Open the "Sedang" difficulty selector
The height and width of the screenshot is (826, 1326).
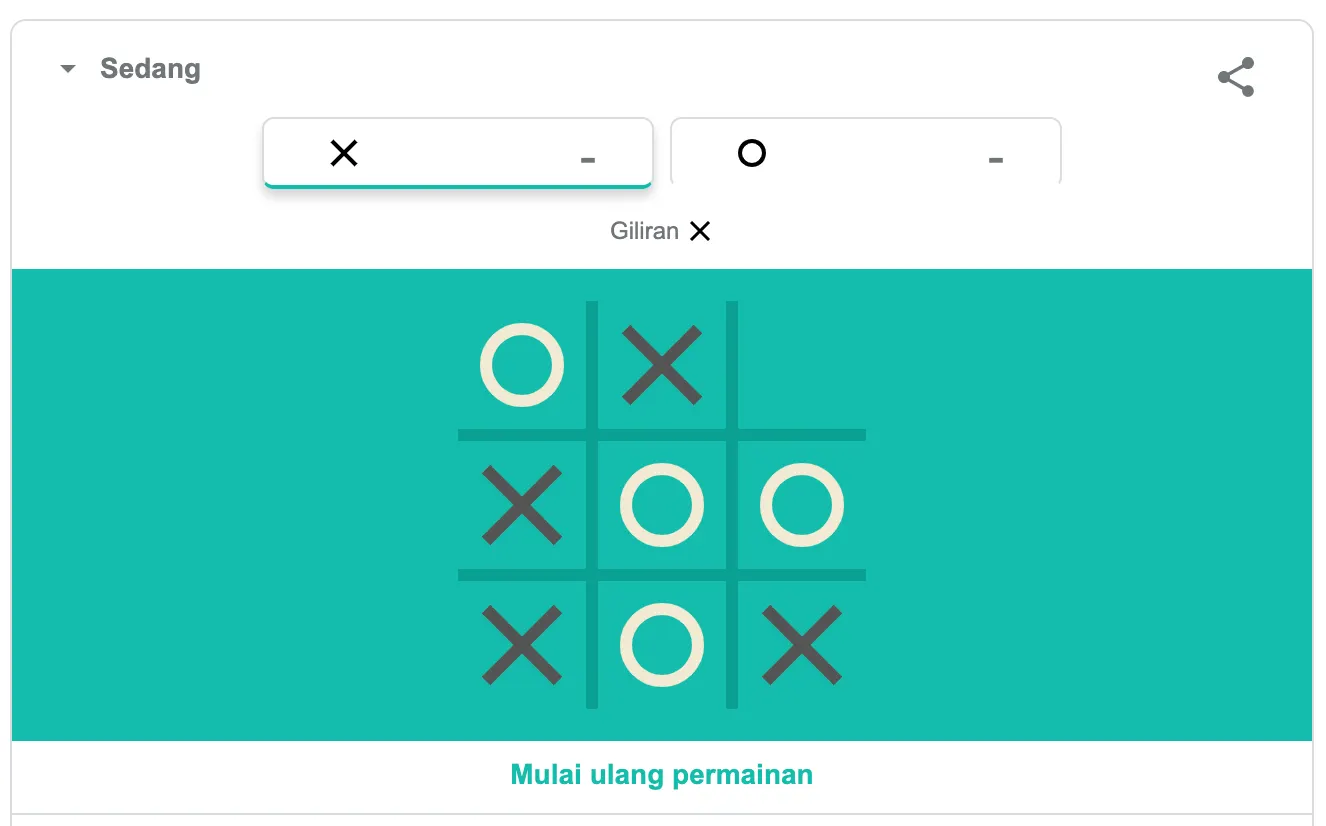(150, 69)
